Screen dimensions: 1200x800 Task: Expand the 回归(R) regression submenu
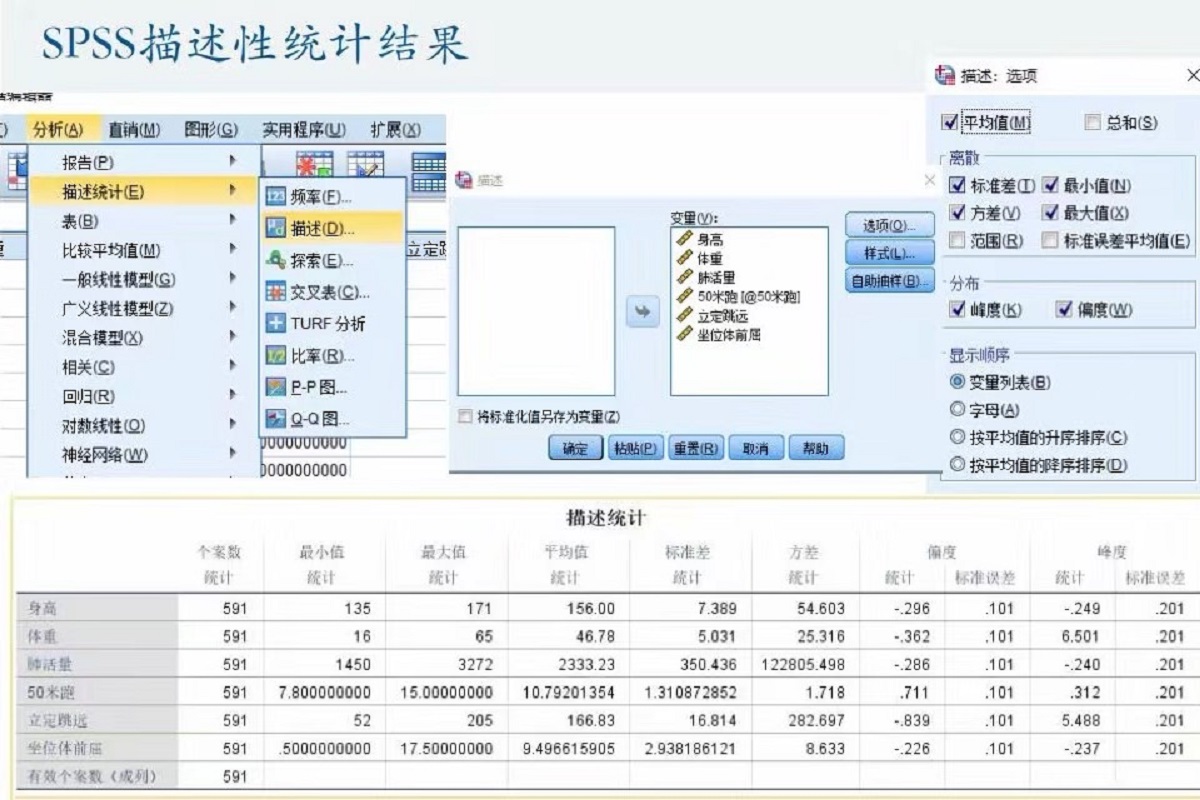88,396
